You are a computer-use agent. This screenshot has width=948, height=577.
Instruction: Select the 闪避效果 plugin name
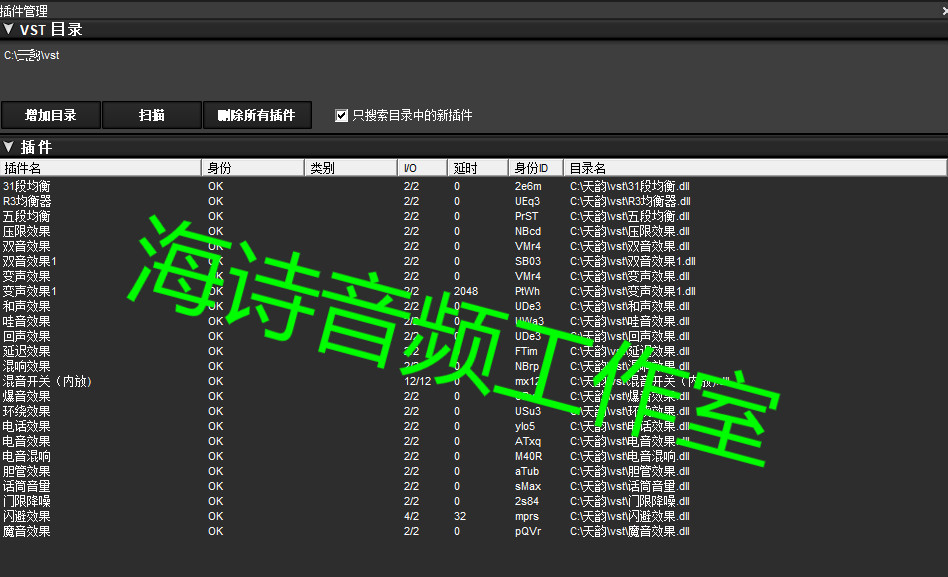27,516
